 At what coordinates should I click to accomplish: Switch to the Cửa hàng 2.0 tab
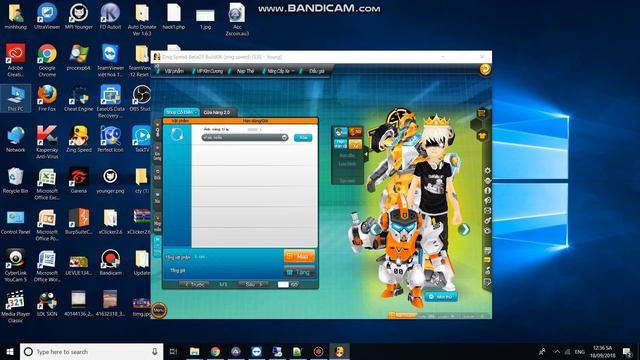pos(217,112)
